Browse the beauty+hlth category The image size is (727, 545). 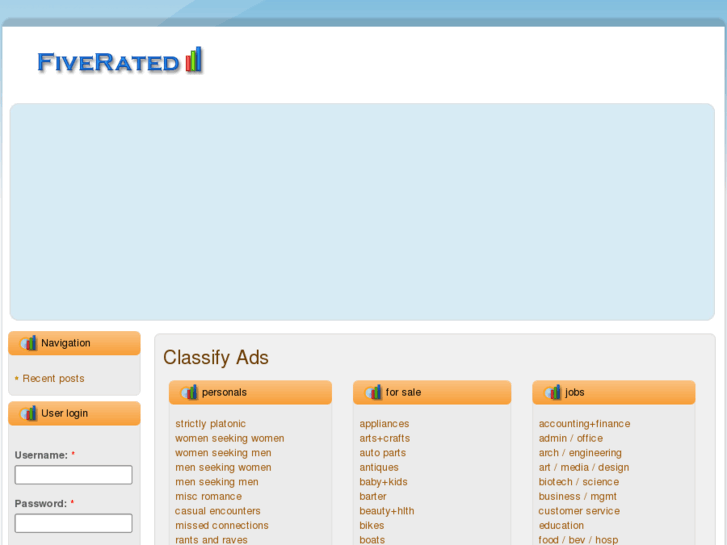[387, 511]
